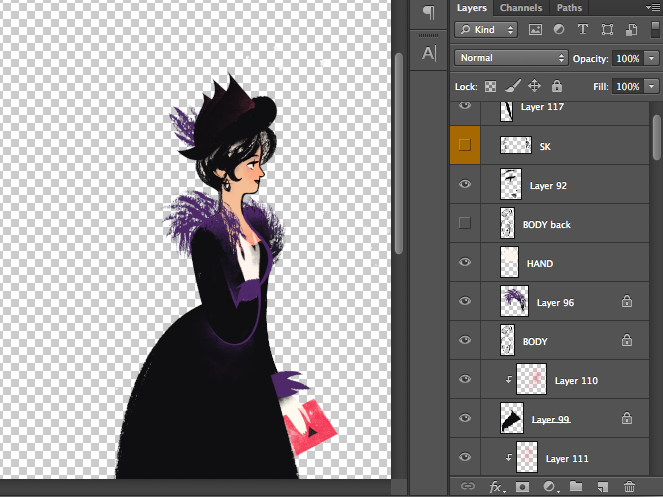Click lock icon on BODY layer
The image size is (663, 497).
click(x=627, y=340)
